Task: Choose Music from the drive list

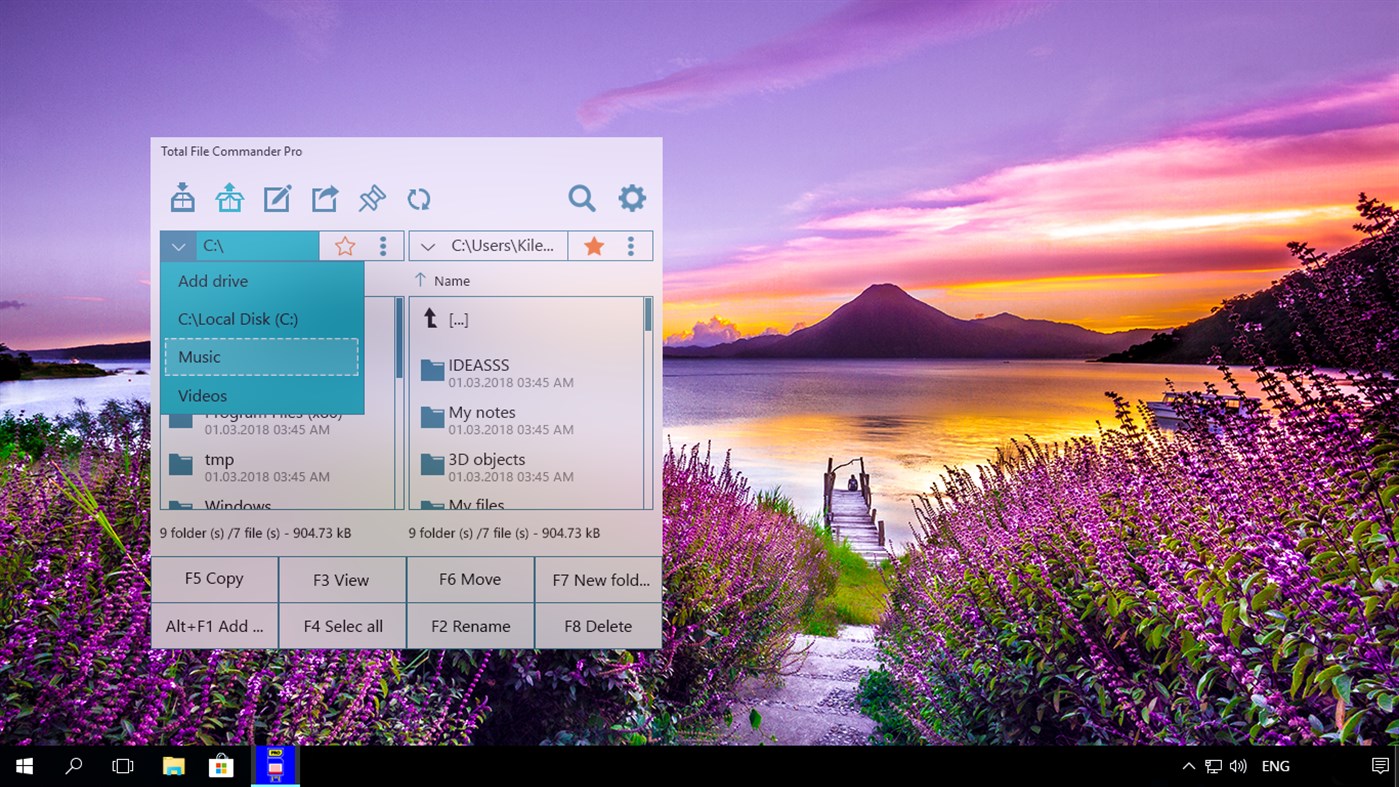Action: [199, 357]
